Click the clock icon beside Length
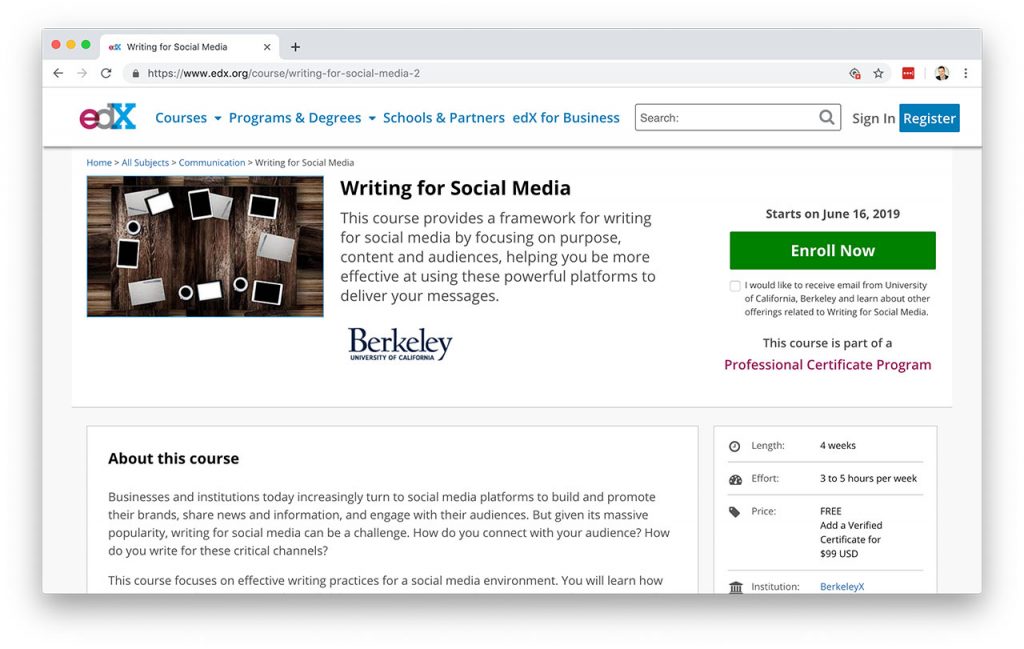Image resolution: width=1024 pixels, height=649 pixels. coord(735,447)
